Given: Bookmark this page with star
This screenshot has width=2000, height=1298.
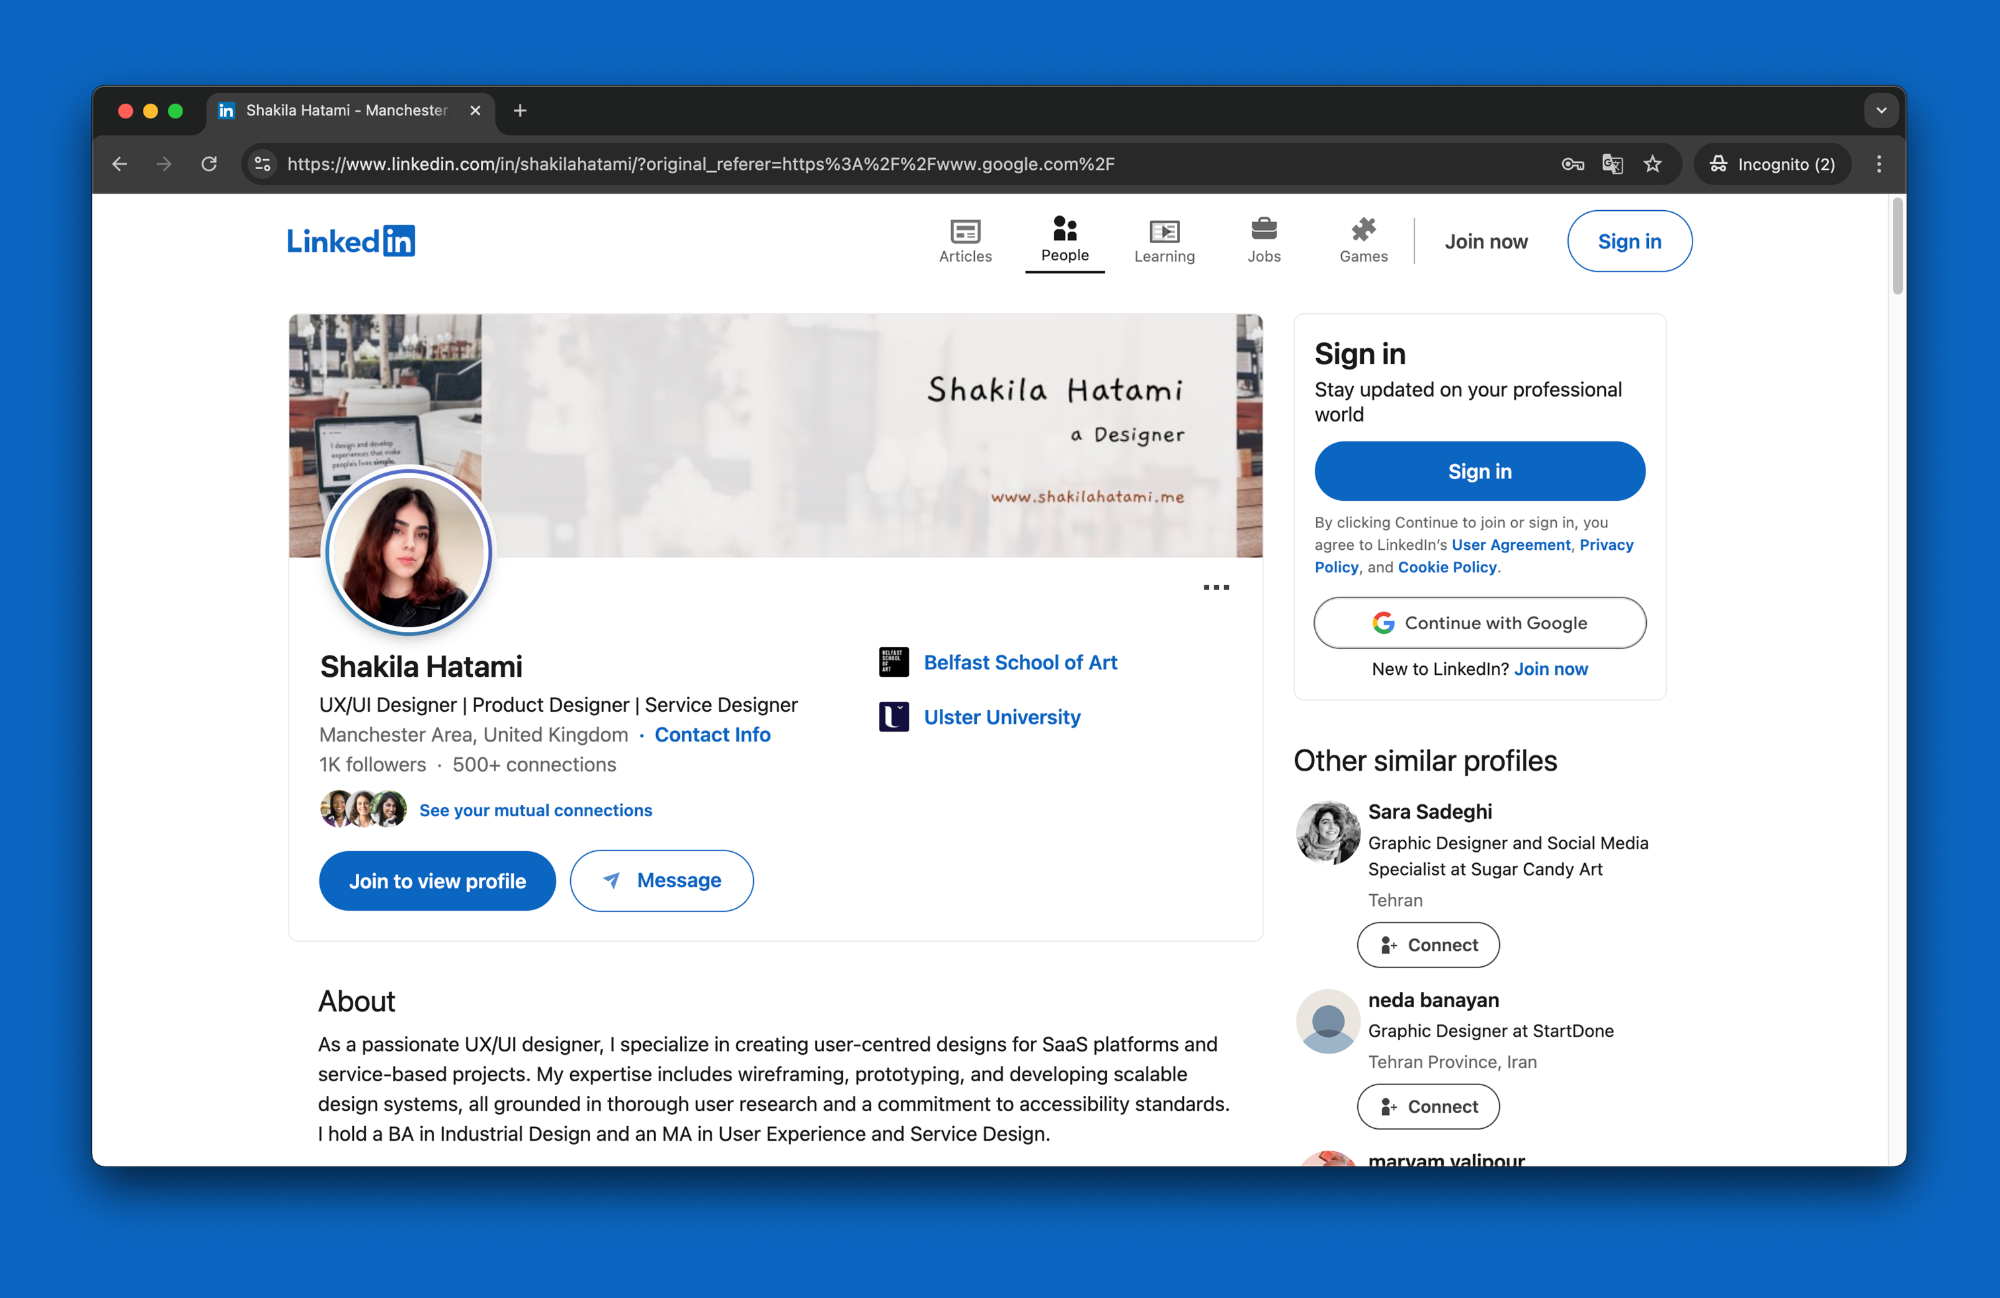Looking at the screenshot, I should [1652, 164].
